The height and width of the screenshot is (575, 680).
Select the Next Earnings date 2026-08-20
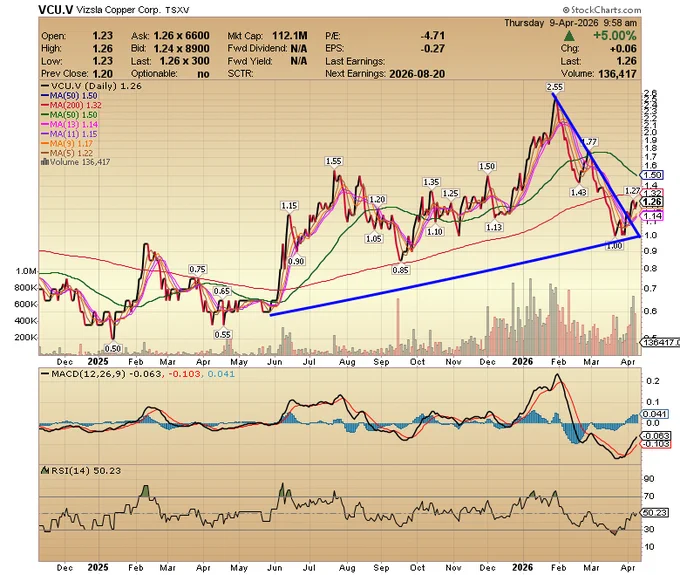[x=417, y=74]
